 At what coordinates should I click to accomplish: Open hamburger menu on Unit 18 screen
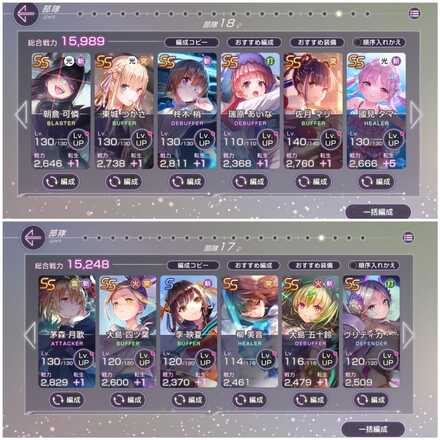pos(414,13)
